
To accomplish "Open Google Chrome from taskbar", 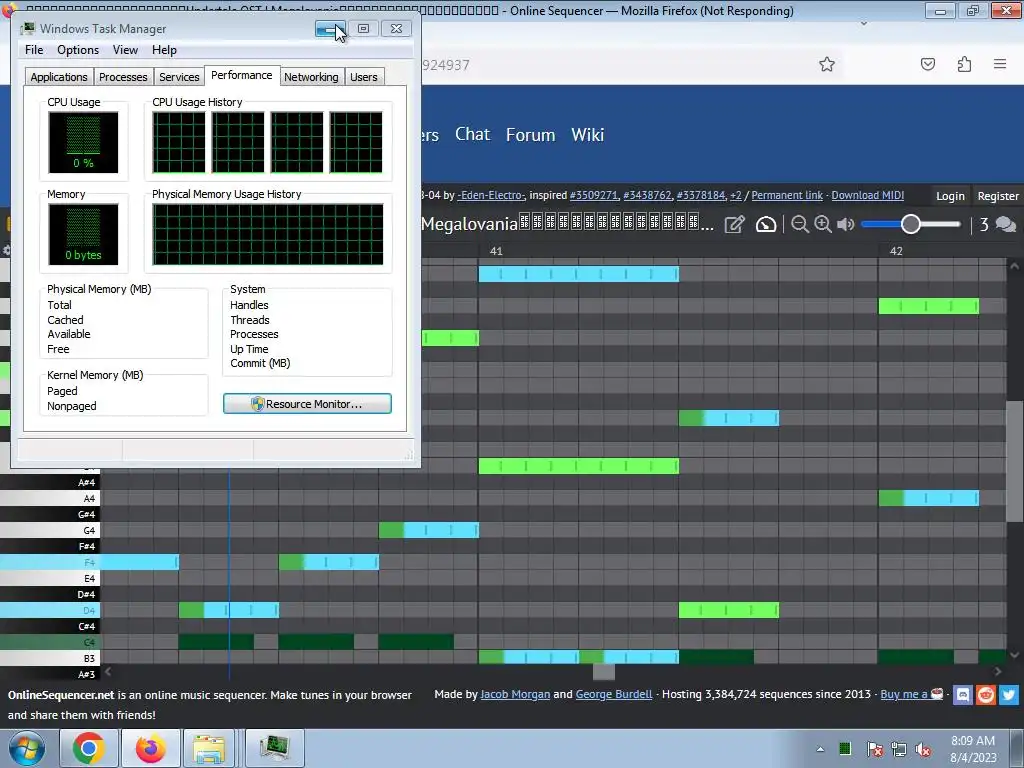I will 88,748.
